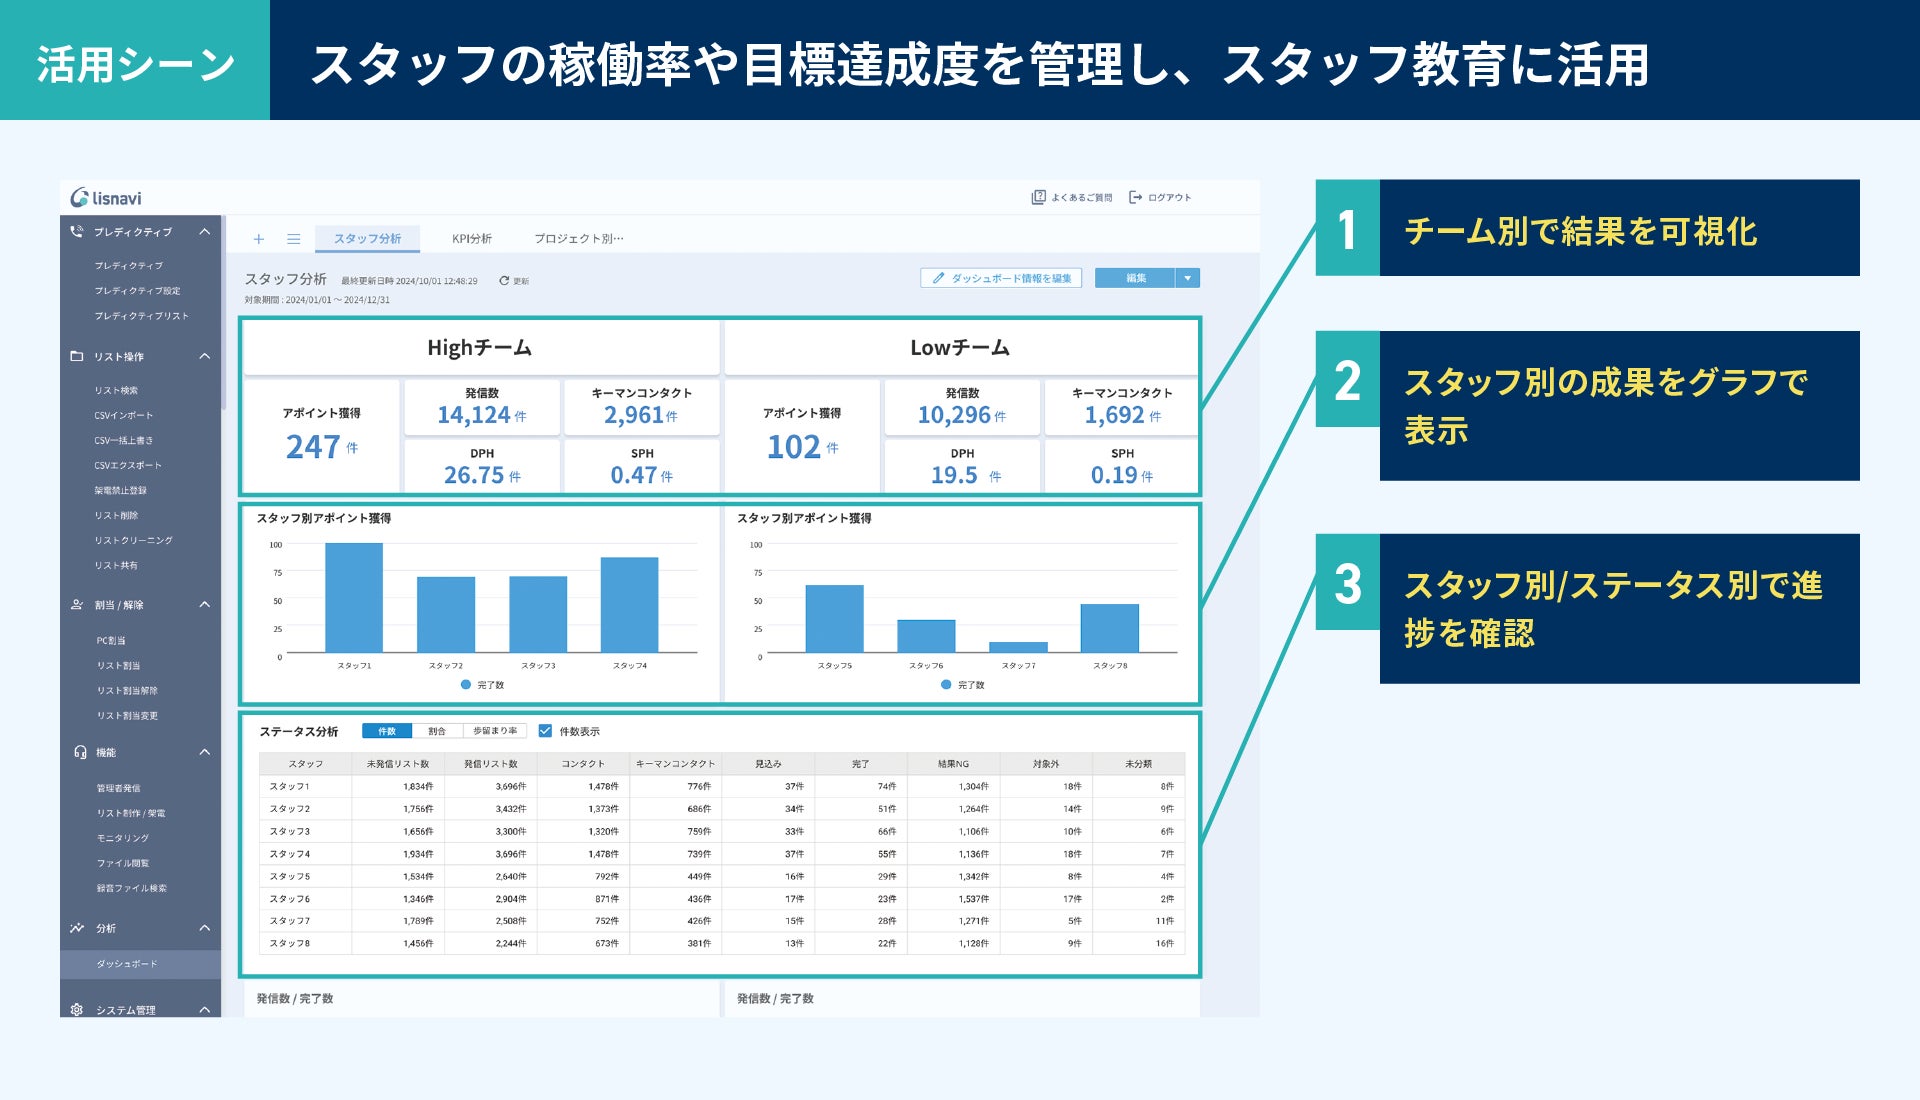Click the 機能 headset icon in sidebar
This screenshot has height=1100, width=1920.
pyautogui.click(x=79, y=752)
